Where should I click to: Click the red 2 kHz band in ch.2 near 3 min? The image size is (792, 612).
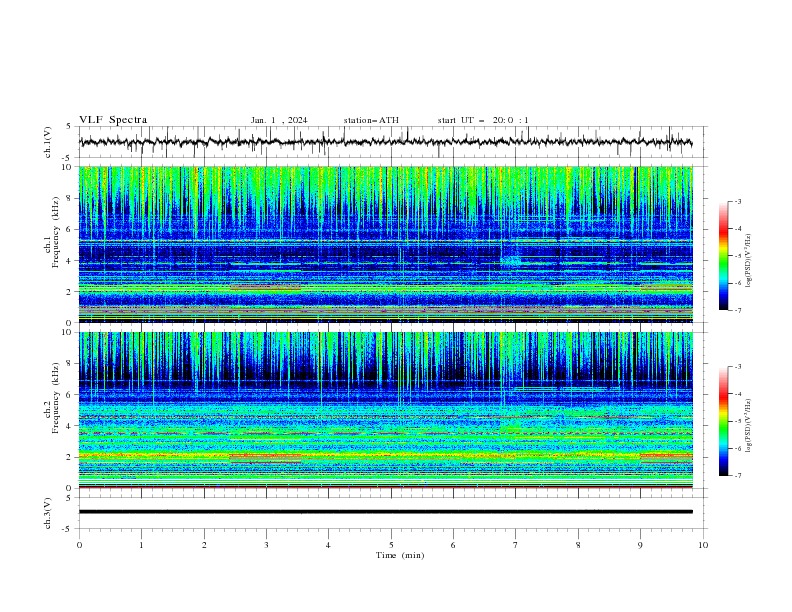266,456
